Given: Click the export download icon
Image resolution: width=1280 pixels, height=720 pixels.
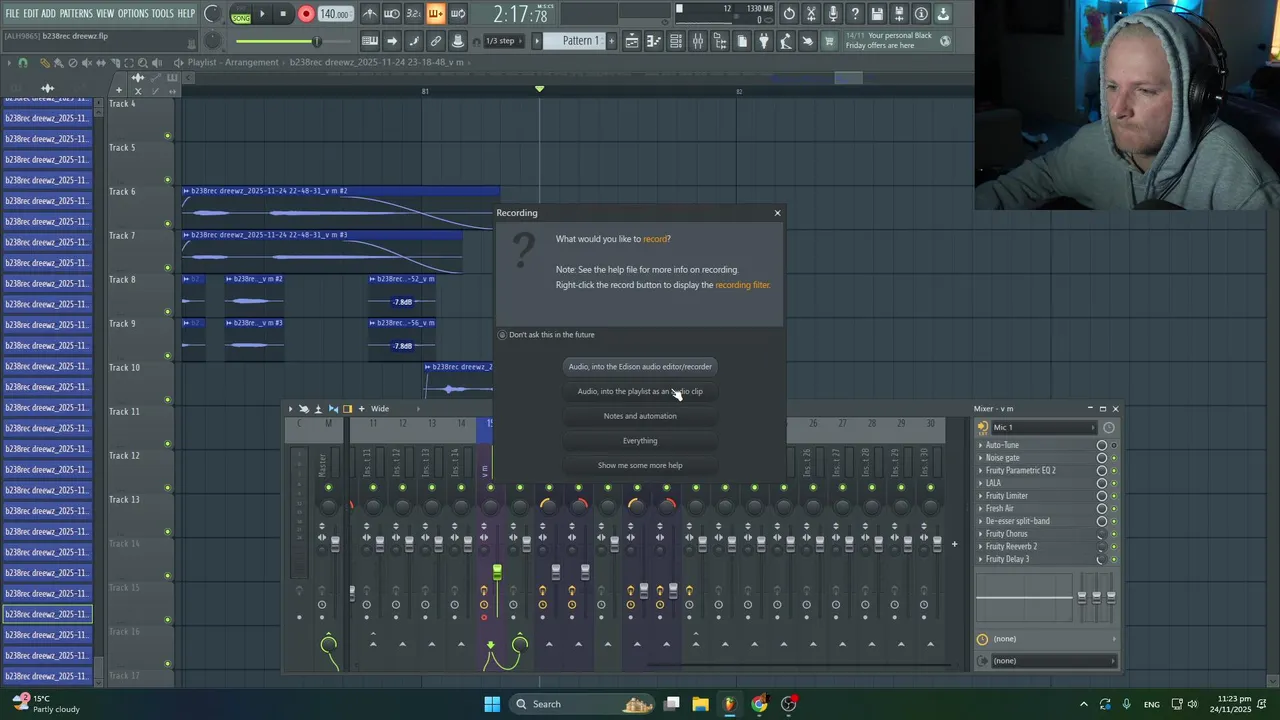Looking at the screenshot, I should pyautogui.click(x=943, y=14).
